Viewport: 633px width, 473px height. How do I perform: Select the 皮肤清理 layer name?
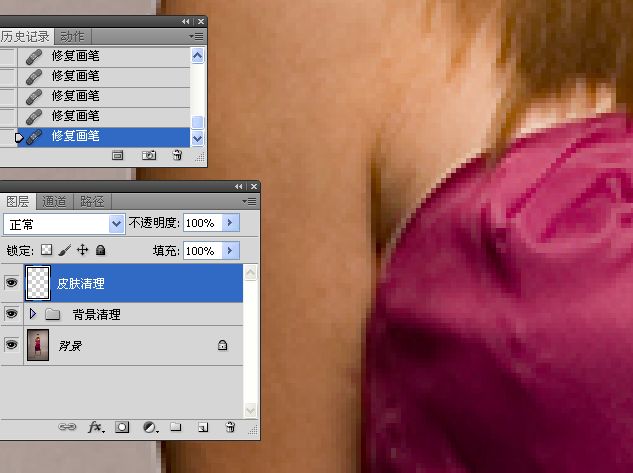[81, 283]
